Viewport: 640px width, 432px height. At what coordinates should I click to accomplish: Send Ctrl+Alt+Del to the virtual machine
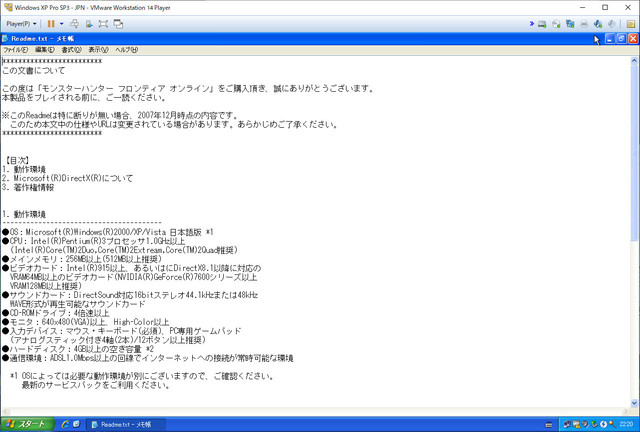coord(74,24)
